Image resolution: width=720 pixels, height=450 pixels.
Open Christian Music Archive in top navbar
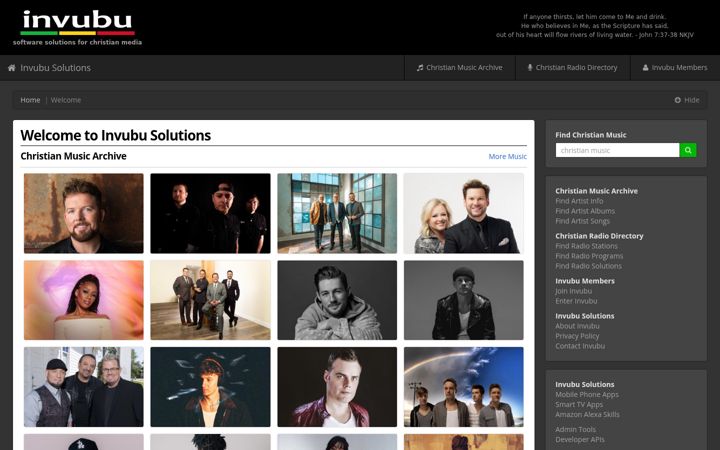460,68
